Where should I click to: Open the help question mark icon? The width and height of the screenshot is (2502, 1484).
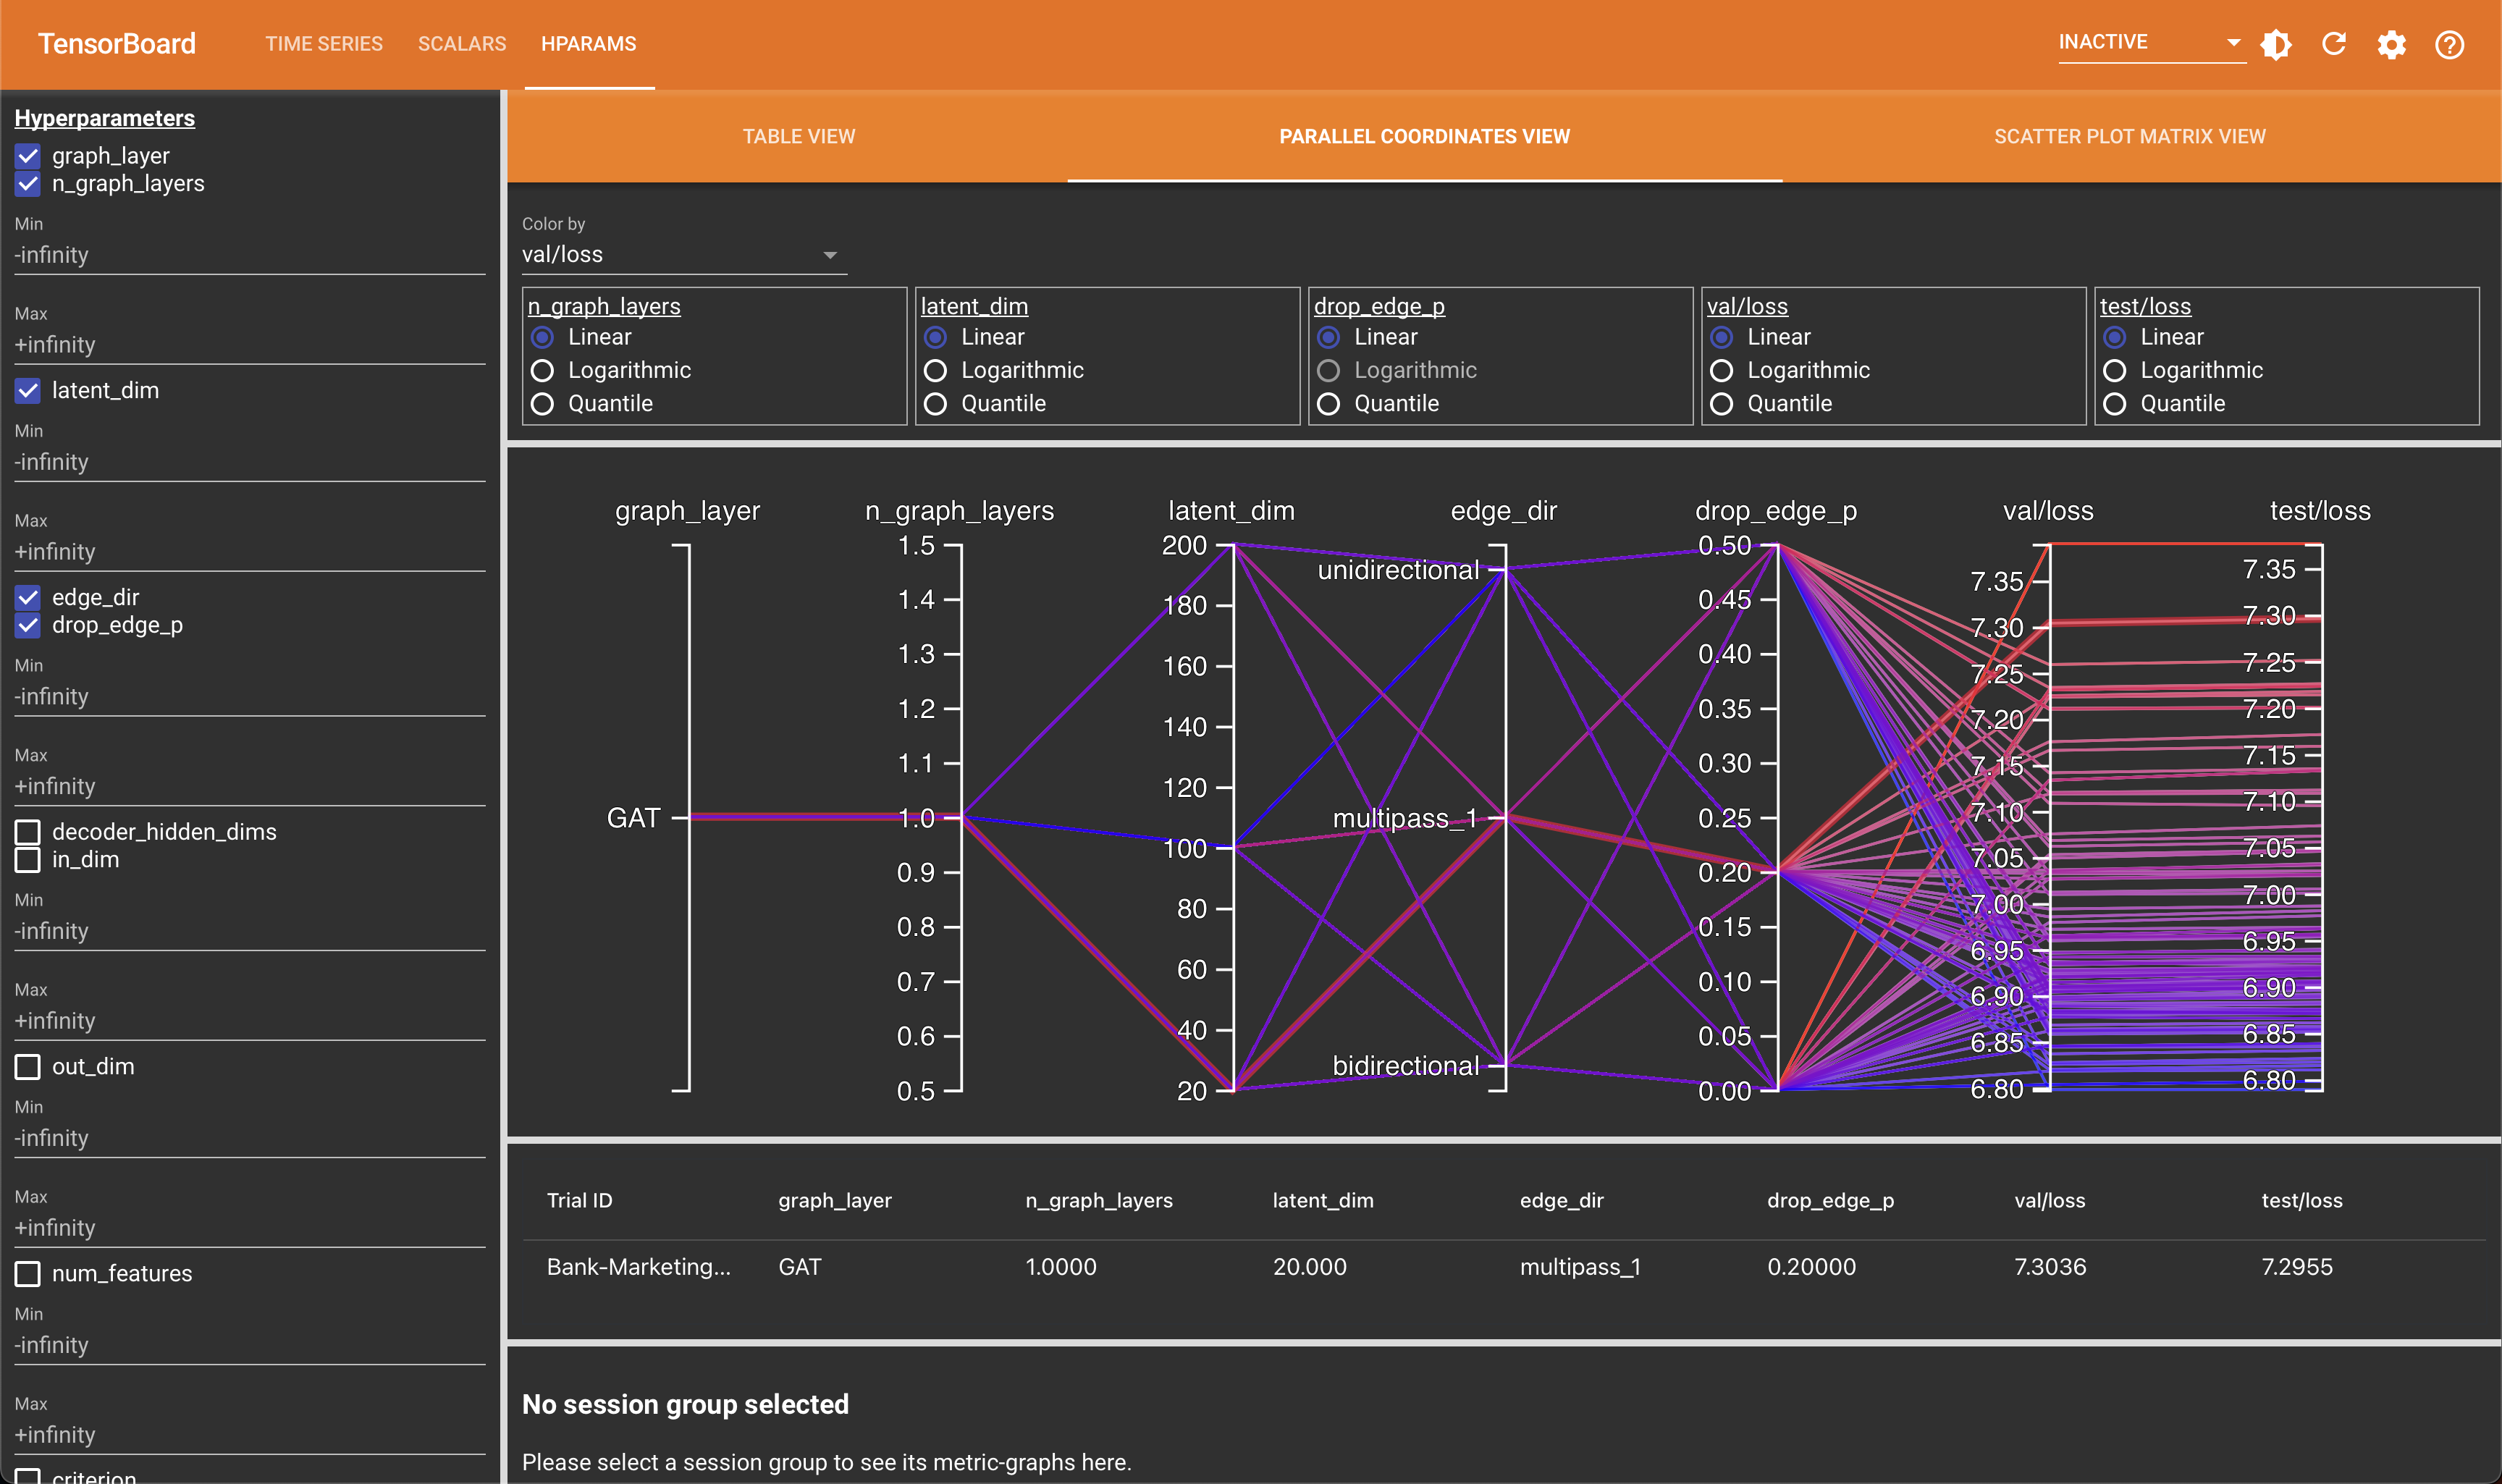point(2449,44)
